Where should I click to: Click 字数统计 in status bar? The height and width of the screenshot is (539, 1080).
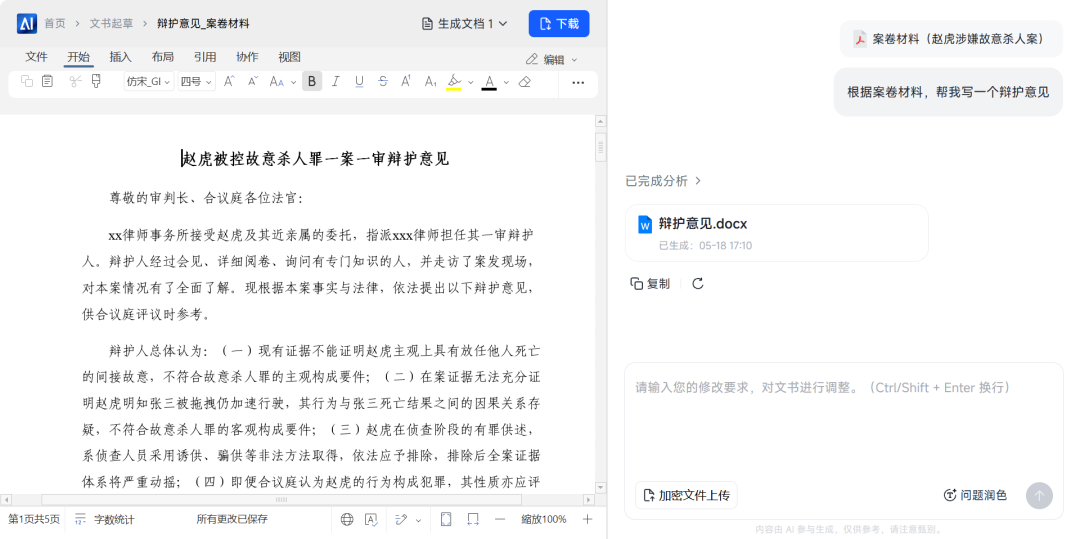105,519
